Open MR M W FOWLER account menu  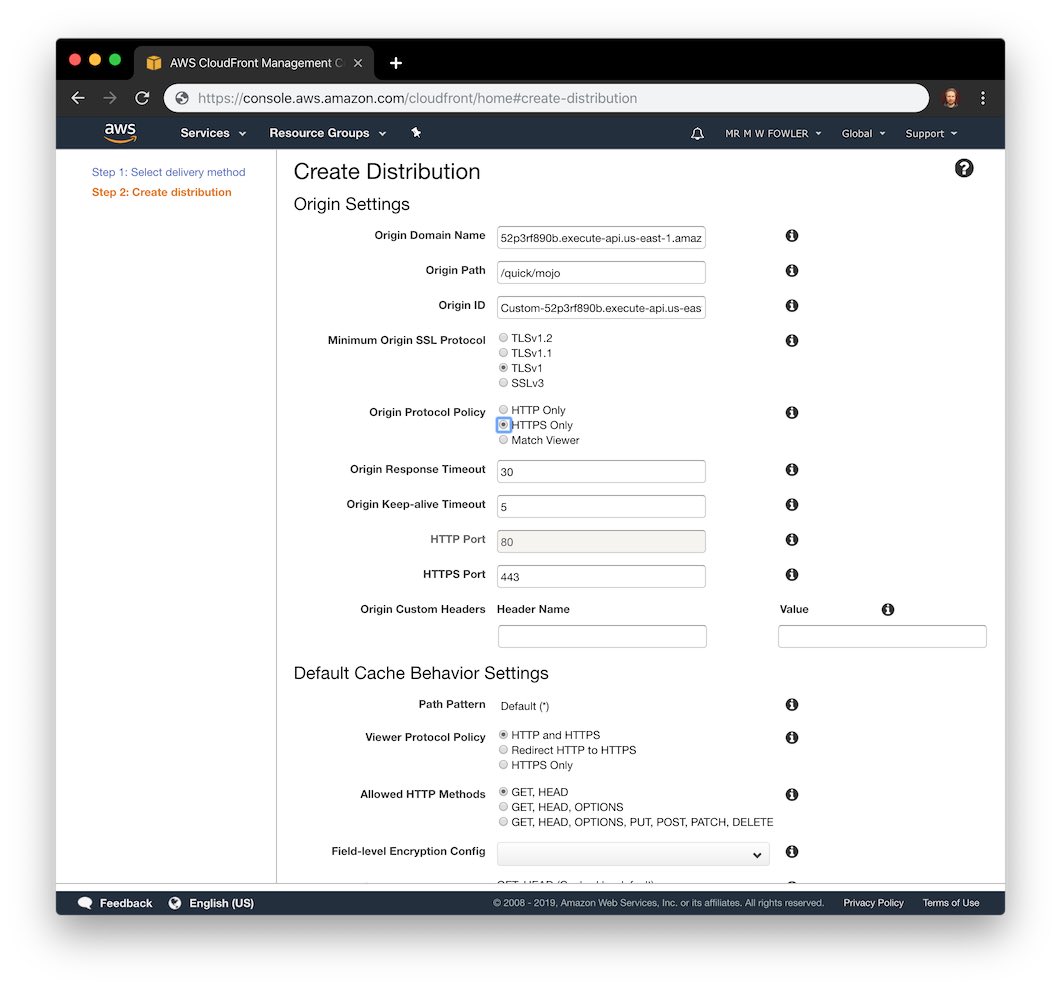(x=773, y=134)
